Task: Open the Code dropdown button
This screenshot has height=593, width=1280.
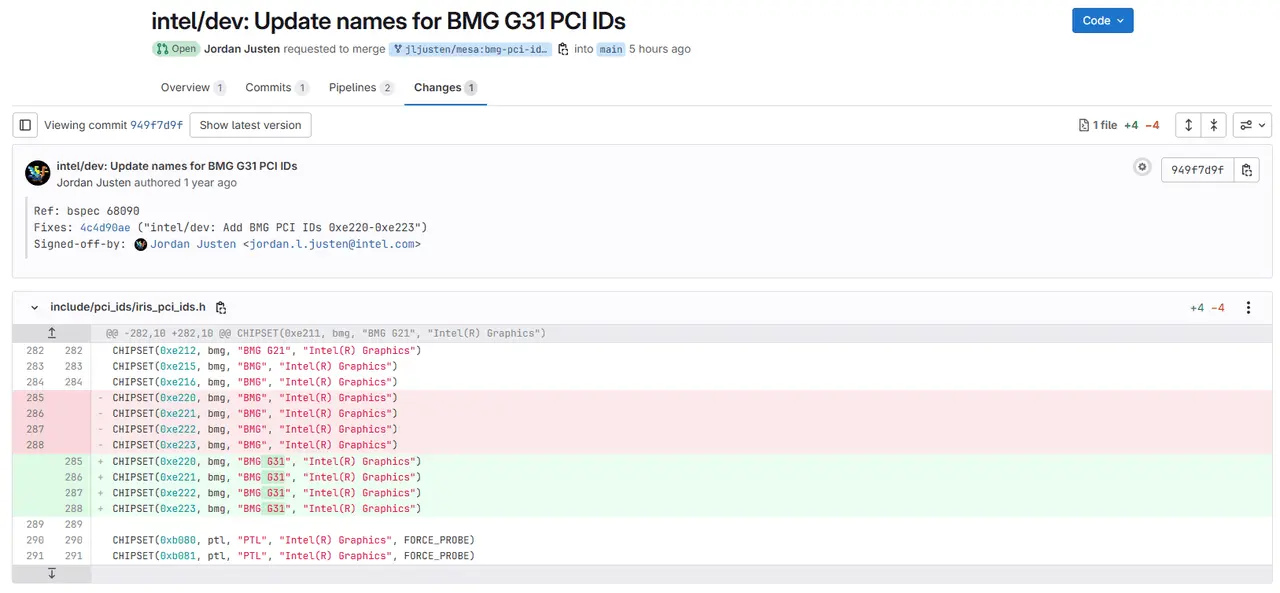Action: 1103,20
